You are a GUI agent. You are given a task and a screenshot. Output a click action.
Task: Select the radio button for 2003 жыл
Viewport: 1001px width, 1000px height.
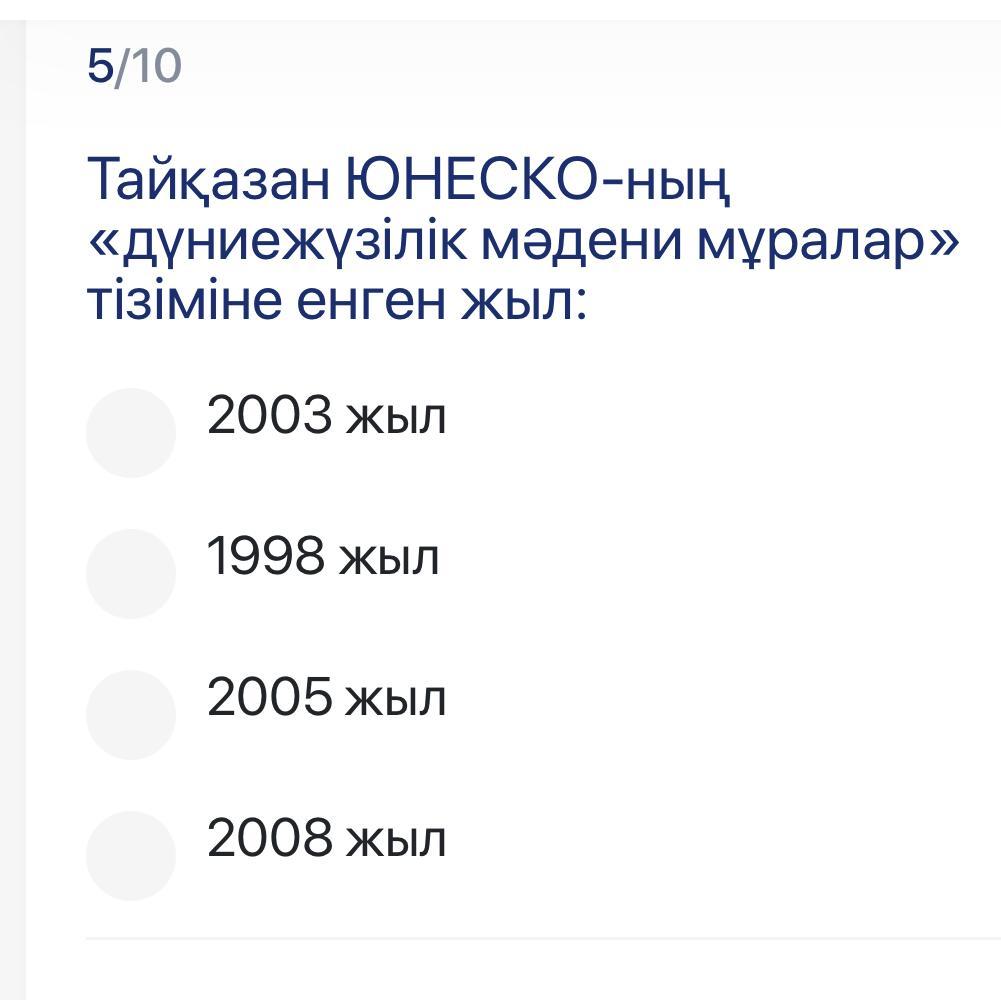131,432
